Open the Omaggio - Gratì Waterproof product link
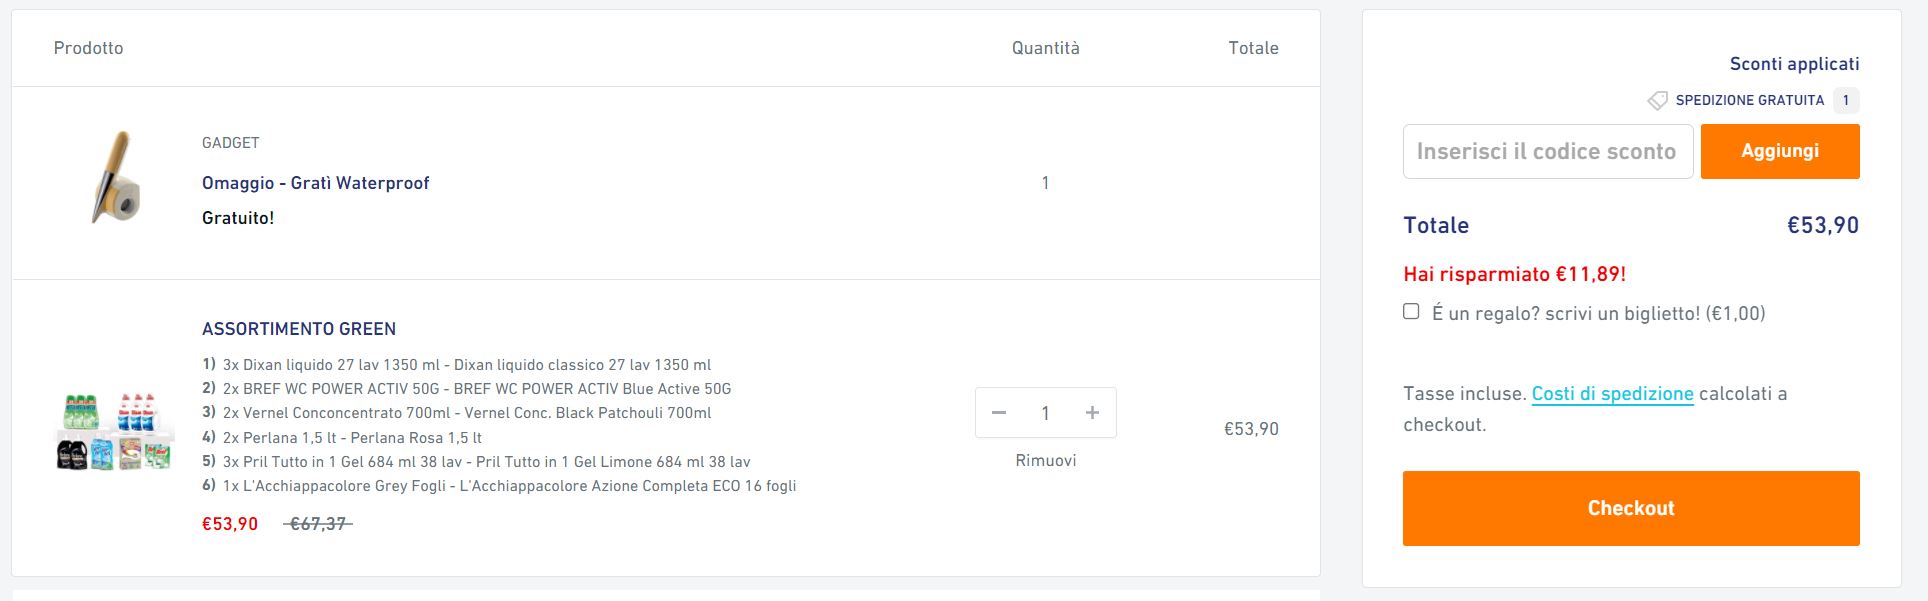 pyautogui.click(x=315, y=183)
